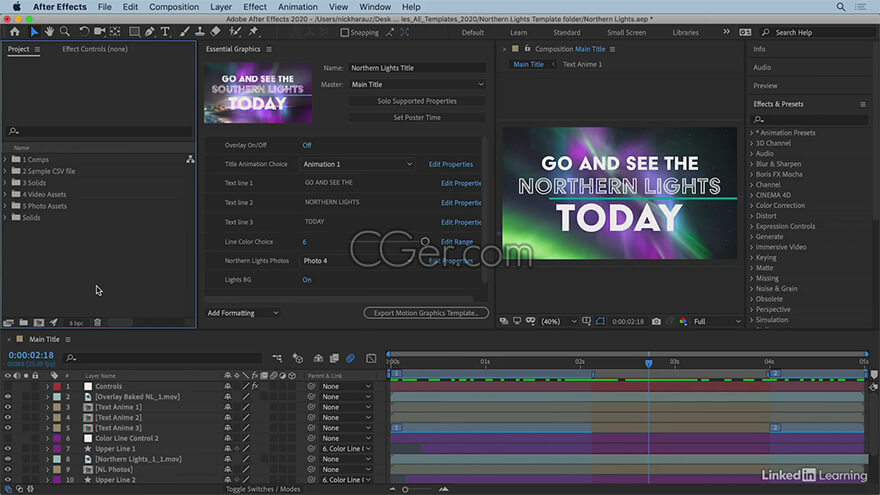This screenshot has height=495, width=880.
Task: Click the Search Help field
Action: coord(817,33)
